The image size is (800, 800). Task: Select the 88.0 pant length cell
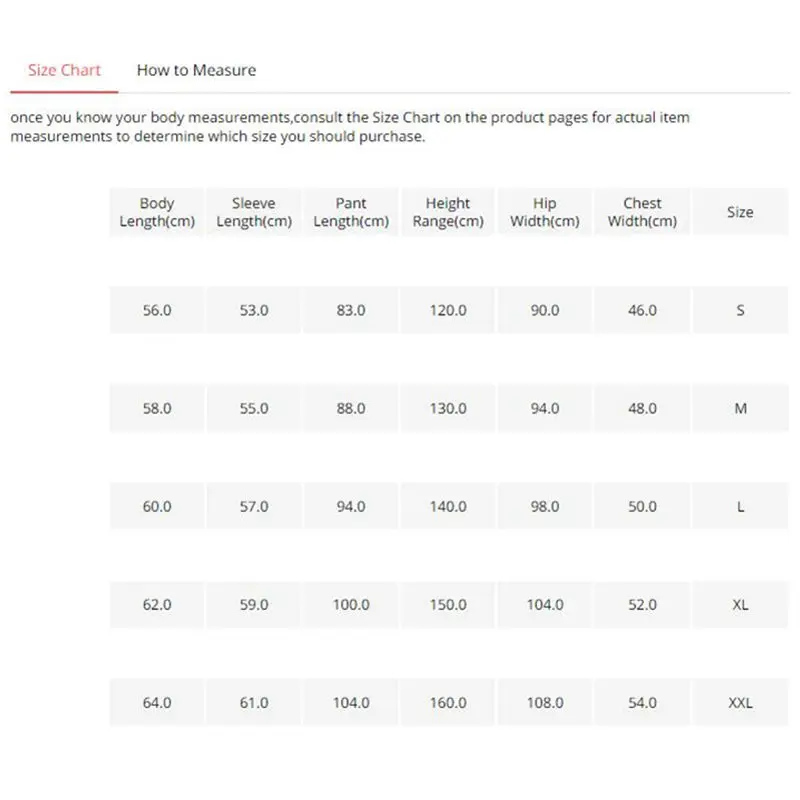click(x=351, y=408)
